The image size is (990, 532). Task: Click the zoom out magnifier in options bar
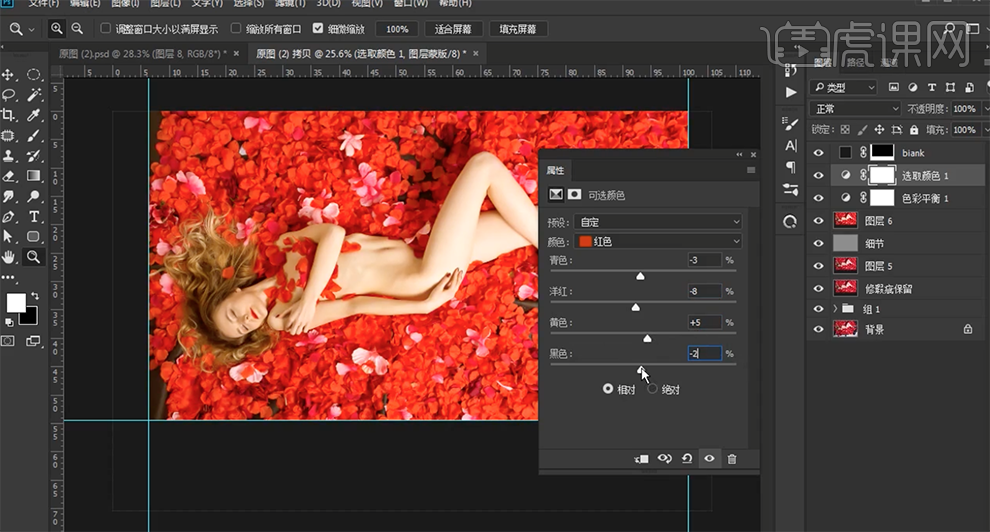76,29
